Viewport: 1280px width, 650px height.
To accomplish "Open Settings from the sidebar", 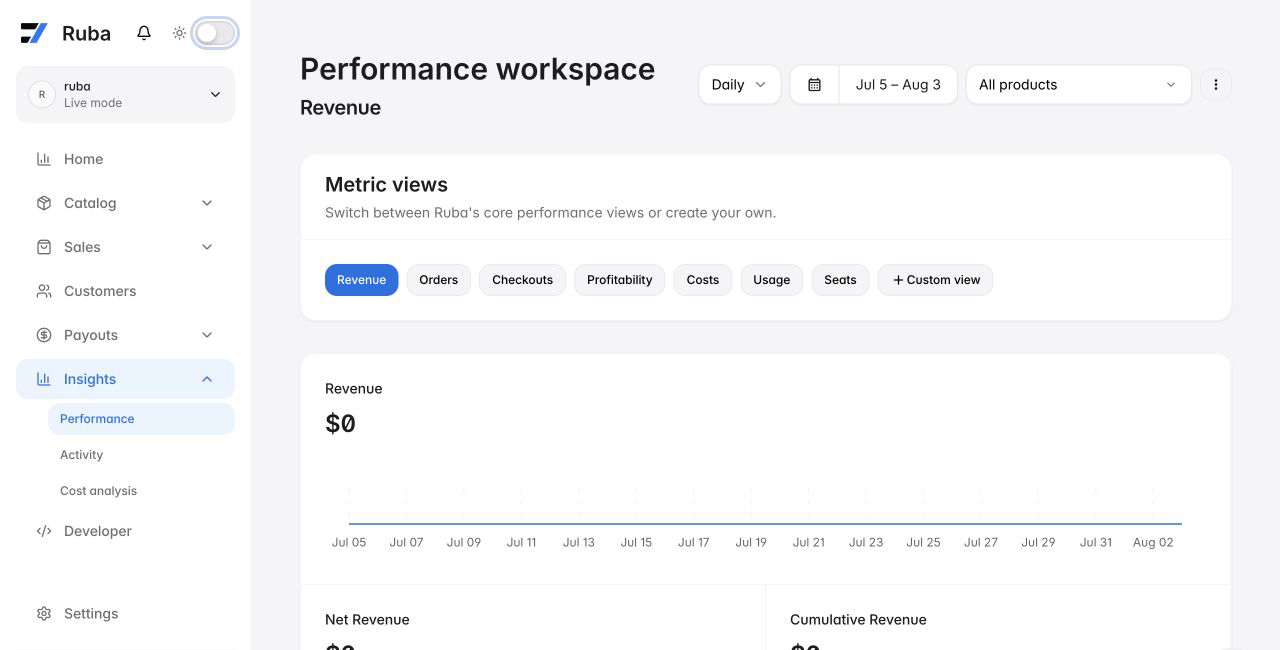I will pos(125,614).
